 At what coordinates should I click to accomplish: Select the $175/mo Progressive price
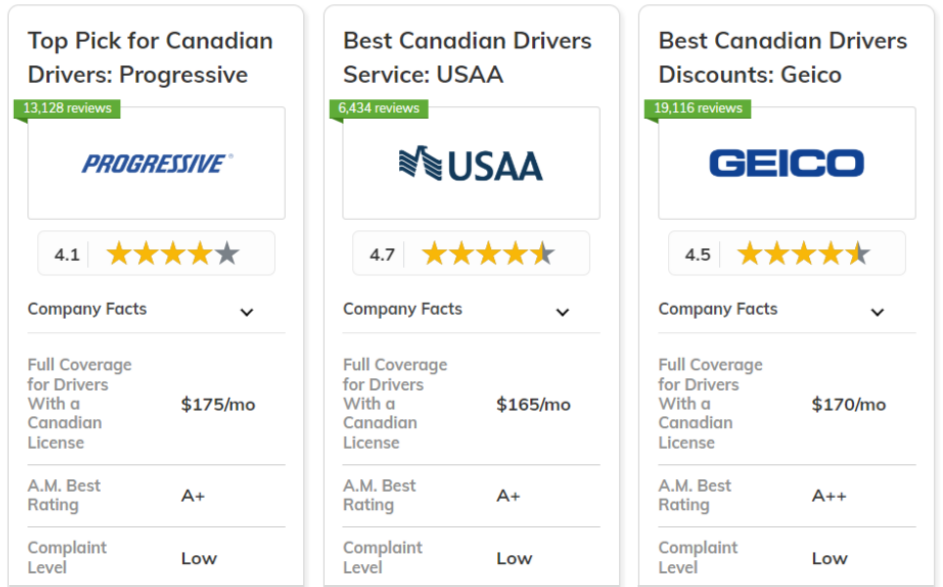click(218, 404)
